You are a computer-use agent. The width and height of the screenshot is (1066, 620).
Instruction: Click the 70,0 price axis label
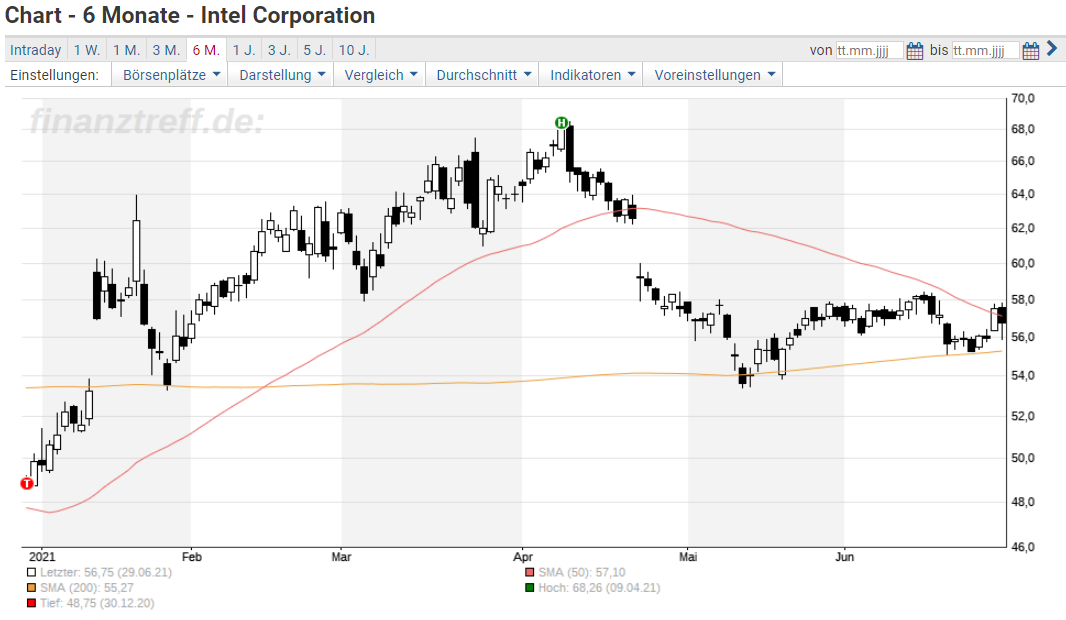click(1022, 99)
